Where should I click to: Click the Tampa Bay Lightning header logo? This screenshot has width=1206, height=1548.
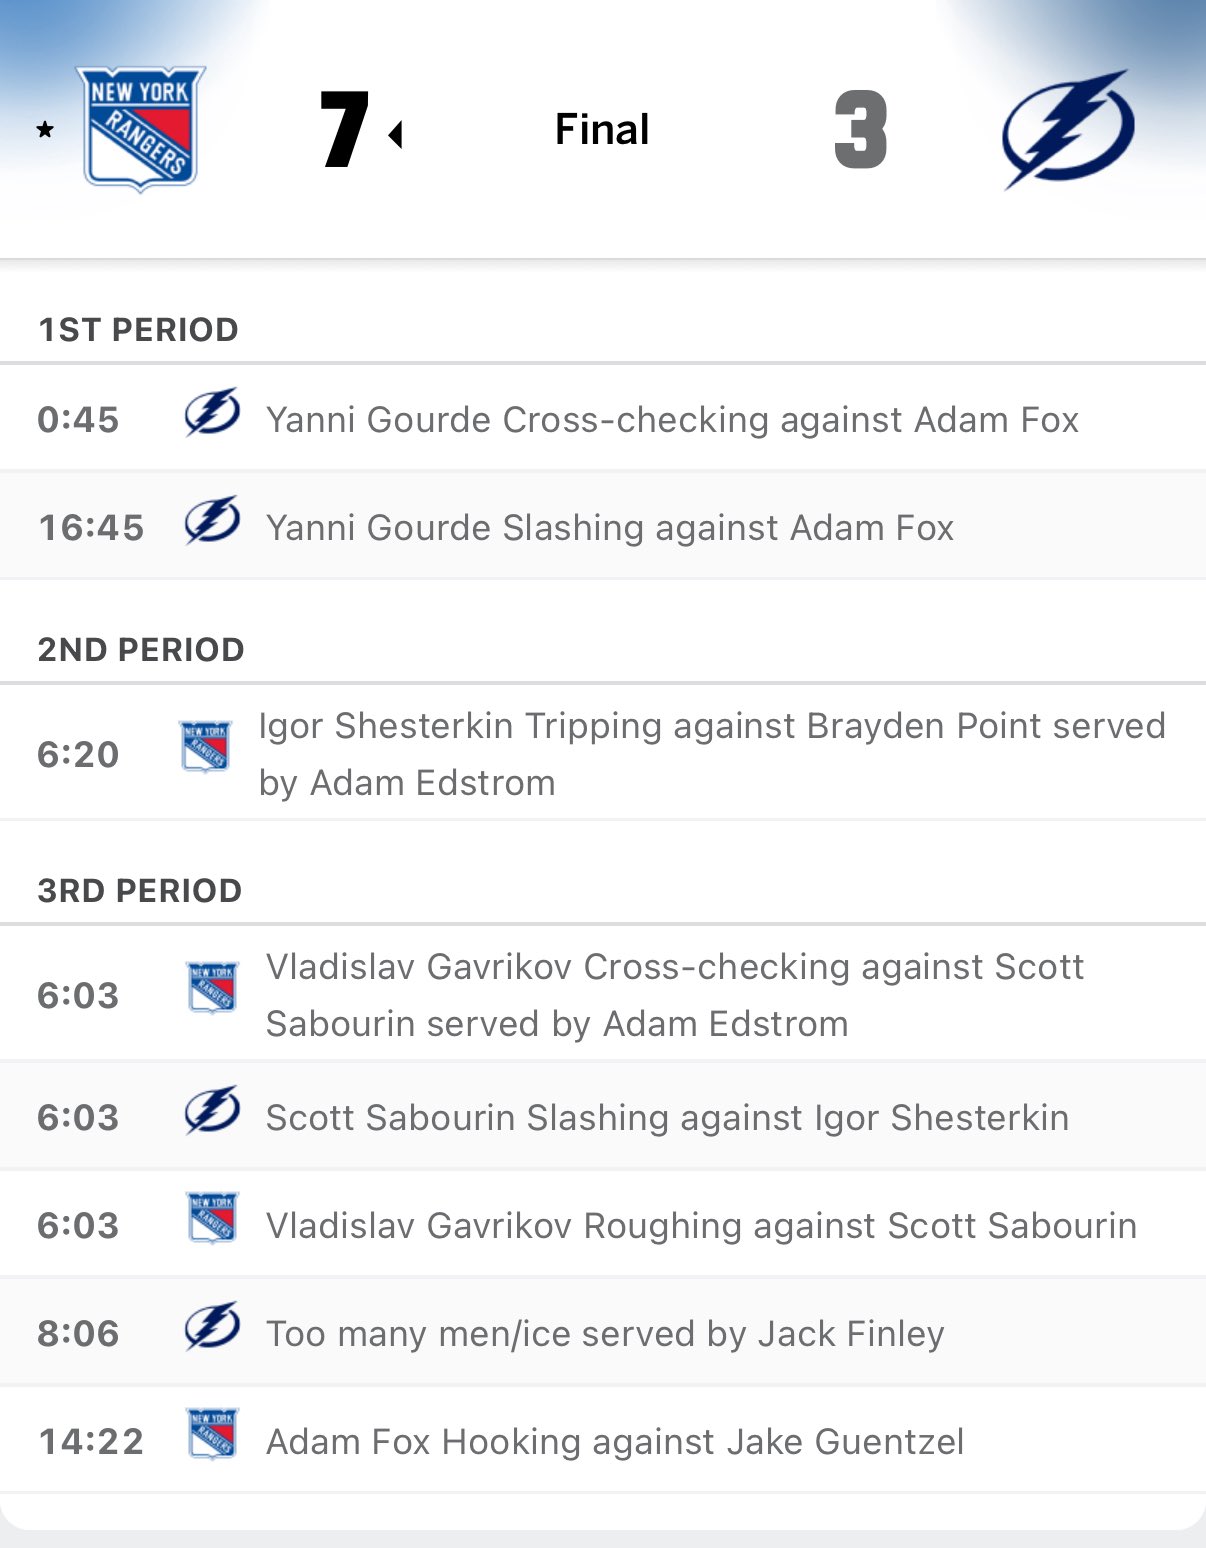pyautogui.click(x=1068, y=128)
